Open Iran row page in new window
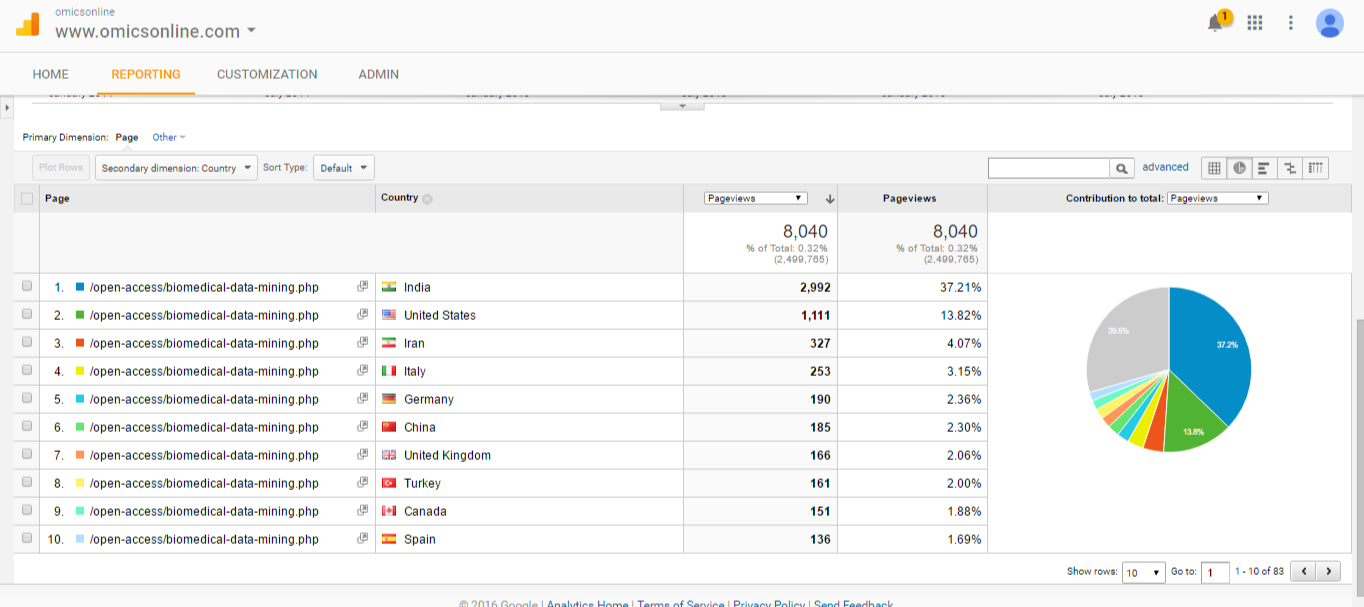The image size is (1364, 607). (362, 343)
